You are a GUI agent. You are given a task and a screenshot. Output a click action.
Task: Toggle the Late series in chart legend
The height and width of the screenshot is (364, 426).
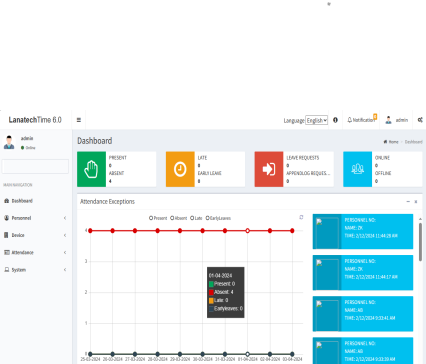click(x=196, y=218)
